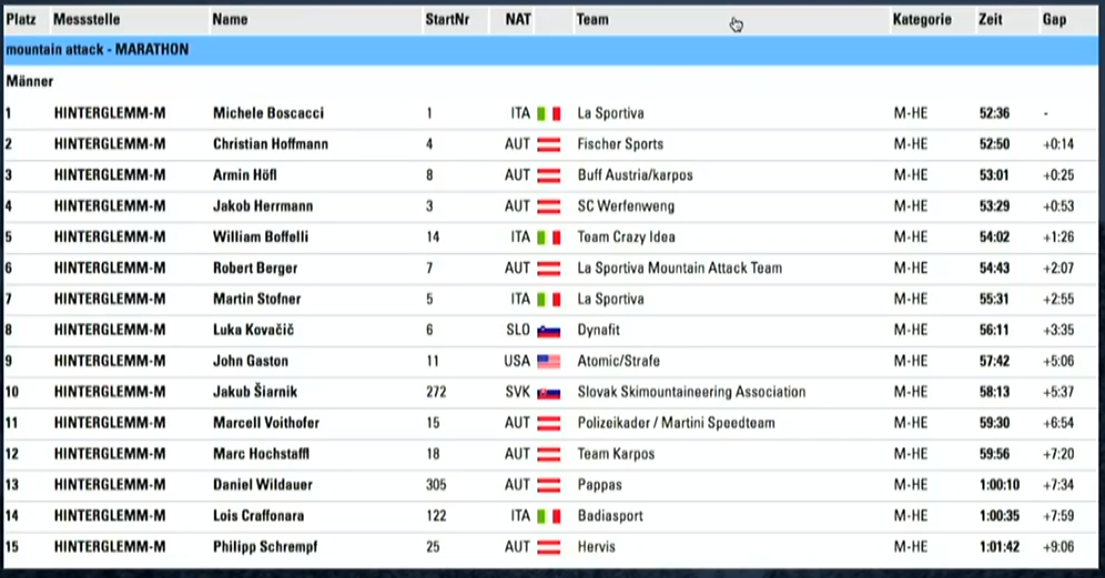The height and width of the screenshot is (578, 1105).
Task: Click the Name column header
Action: tap(230, 20)
